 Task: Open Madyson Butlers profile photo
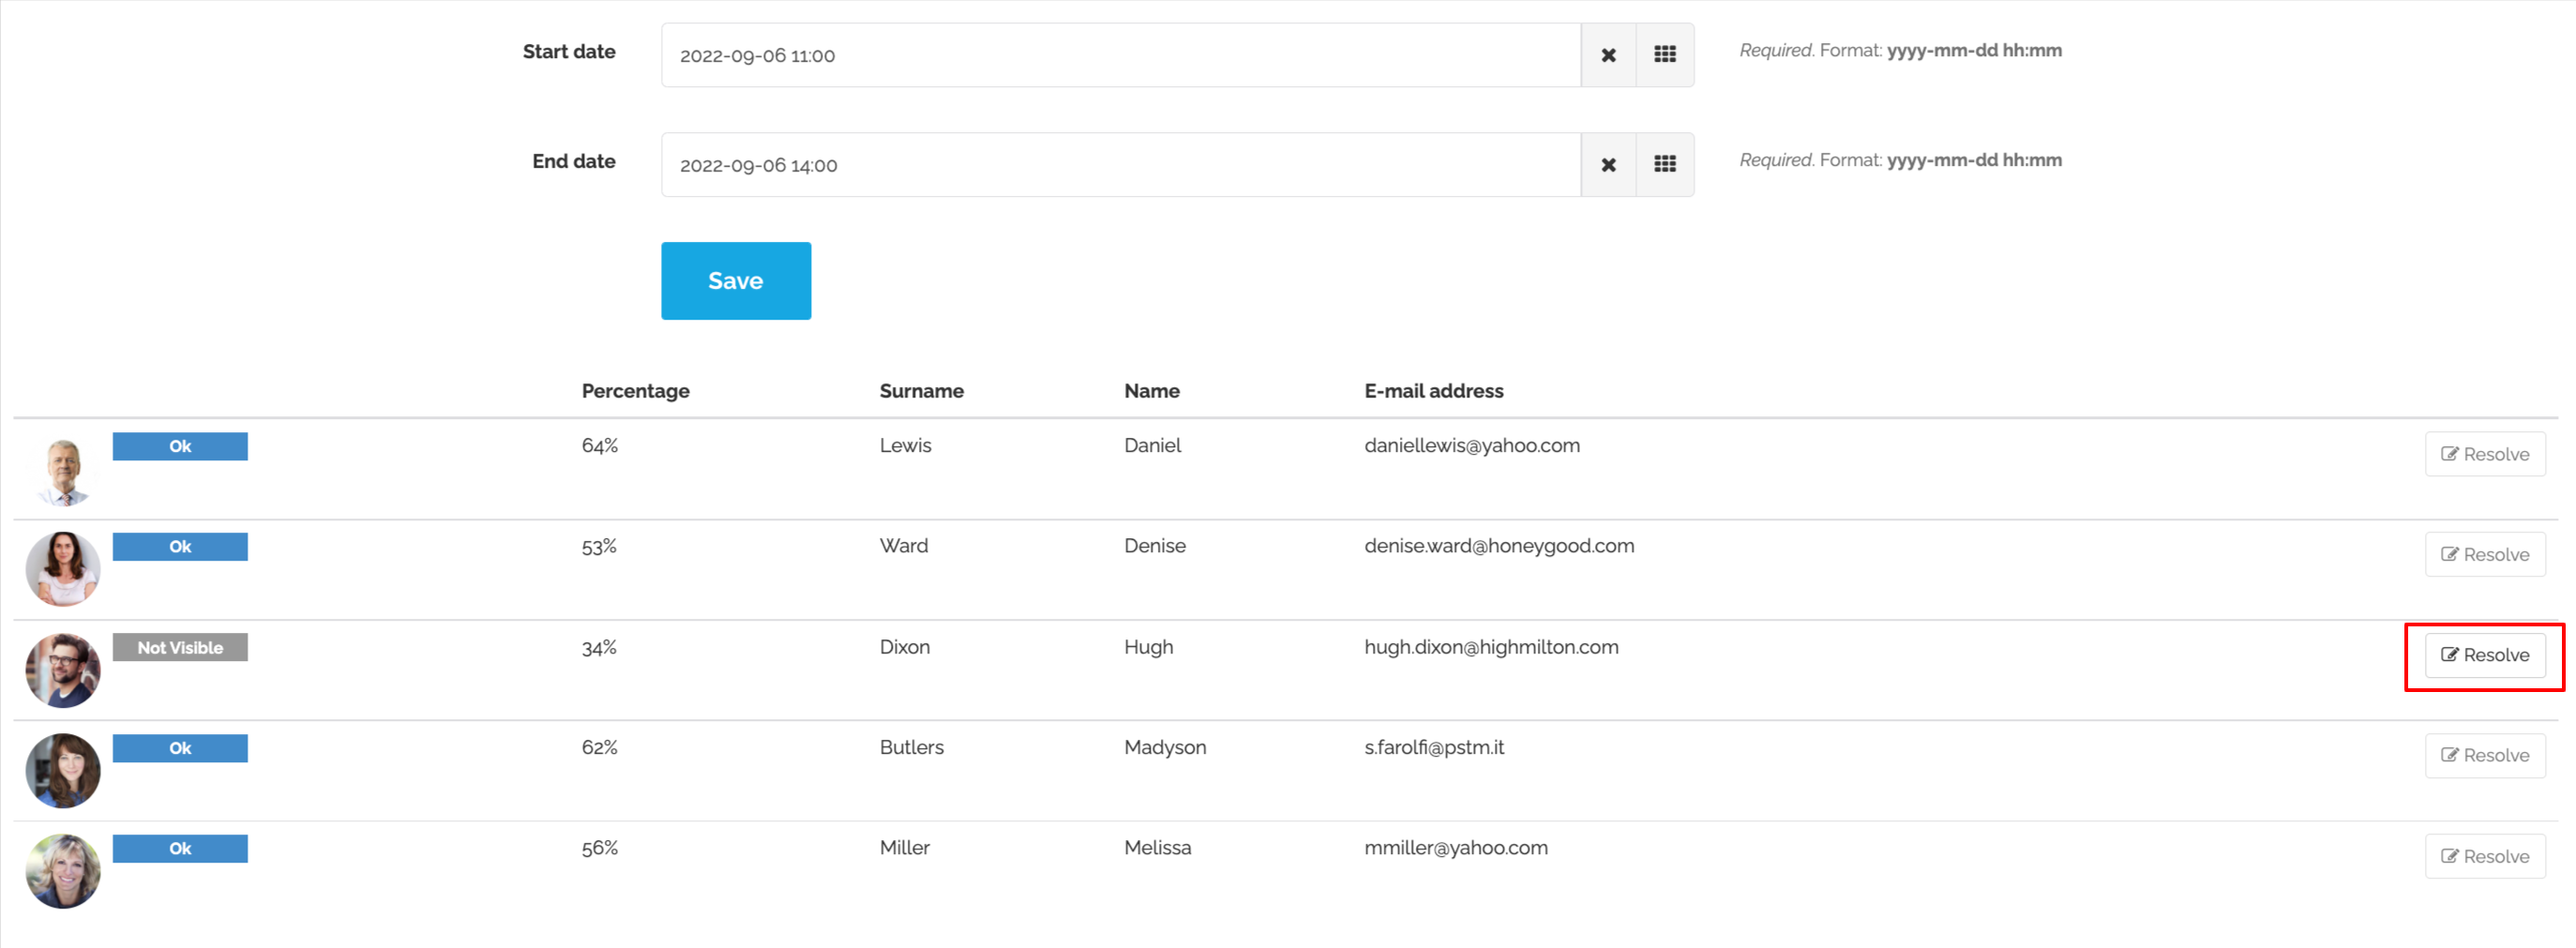(x=63, y=770)
